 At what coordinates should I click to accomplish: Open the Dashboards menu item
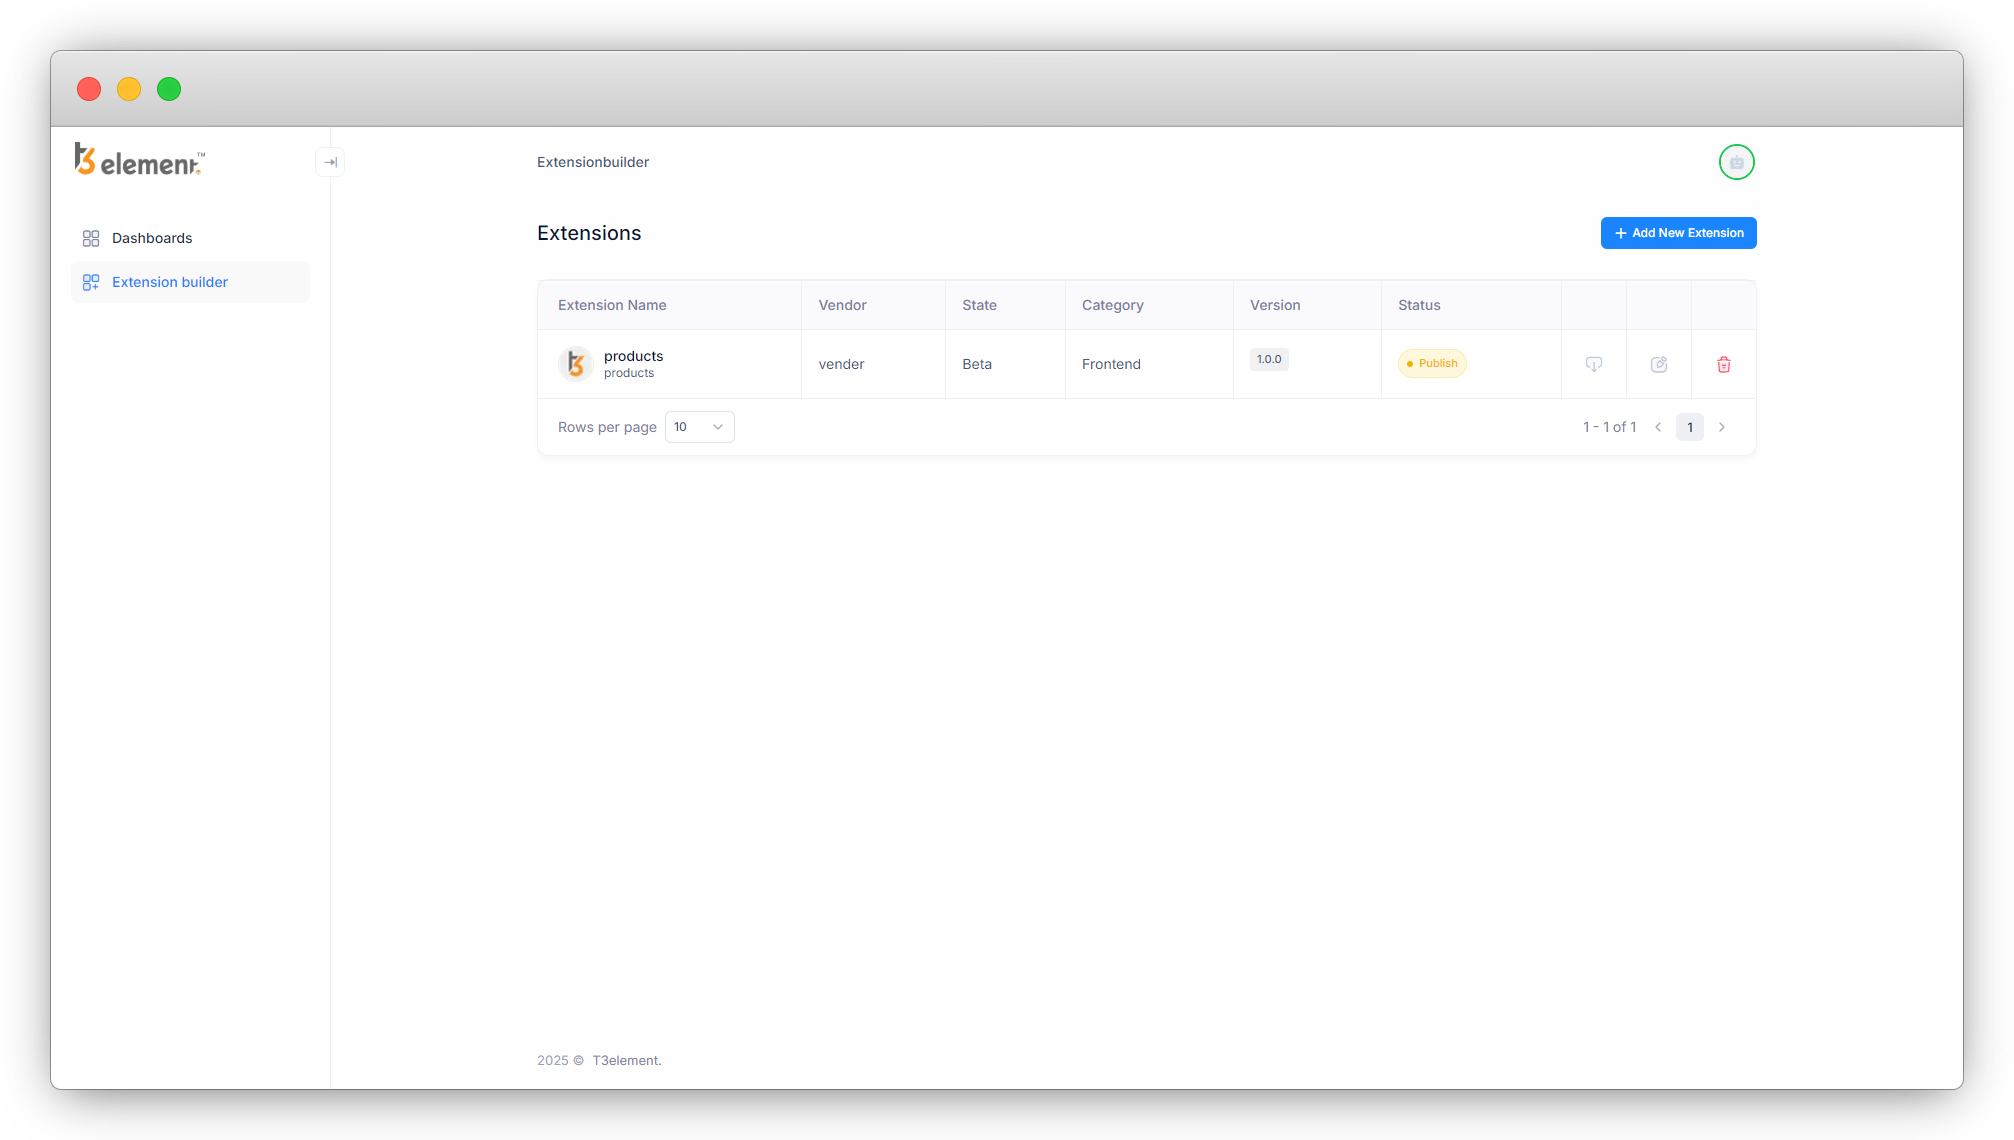[190, 238]
